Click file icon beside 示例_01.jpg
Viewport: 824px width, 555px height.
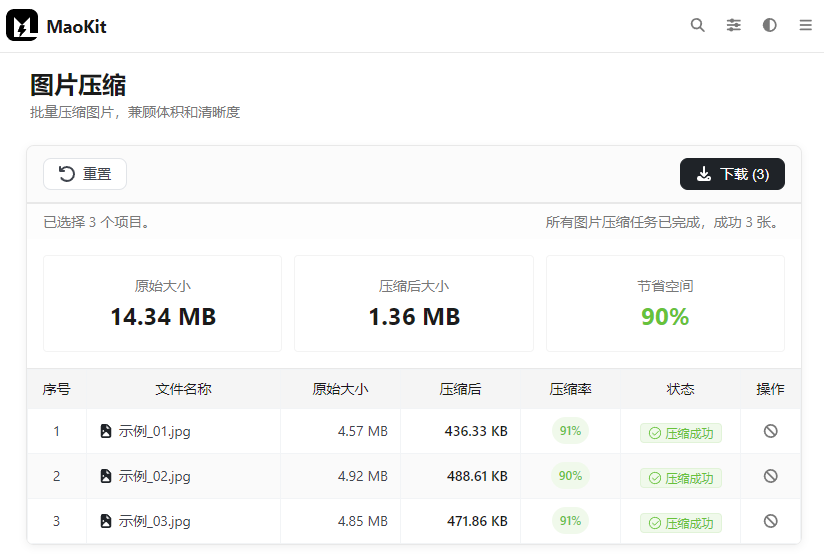[x=106, y=431]
